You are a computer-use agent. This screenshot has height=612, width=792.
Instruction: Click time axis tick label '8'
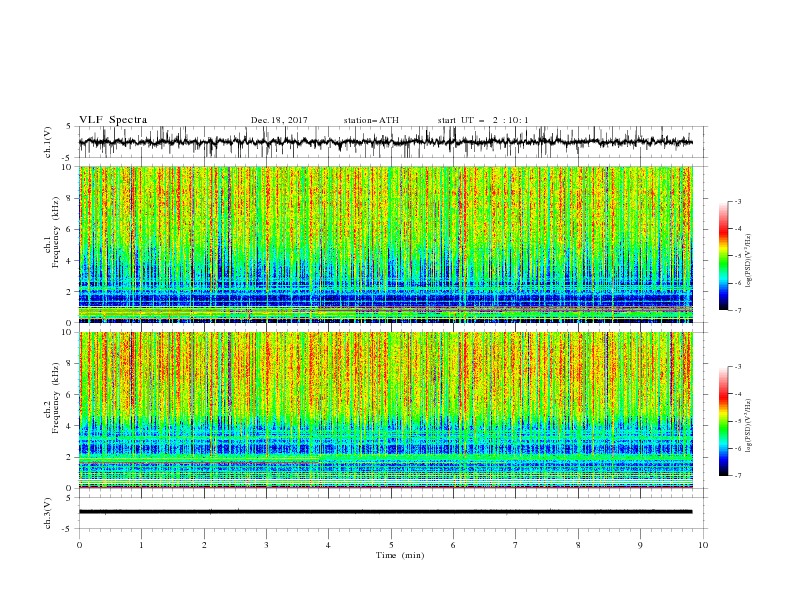pyautogui.click(x=578, y=545)
